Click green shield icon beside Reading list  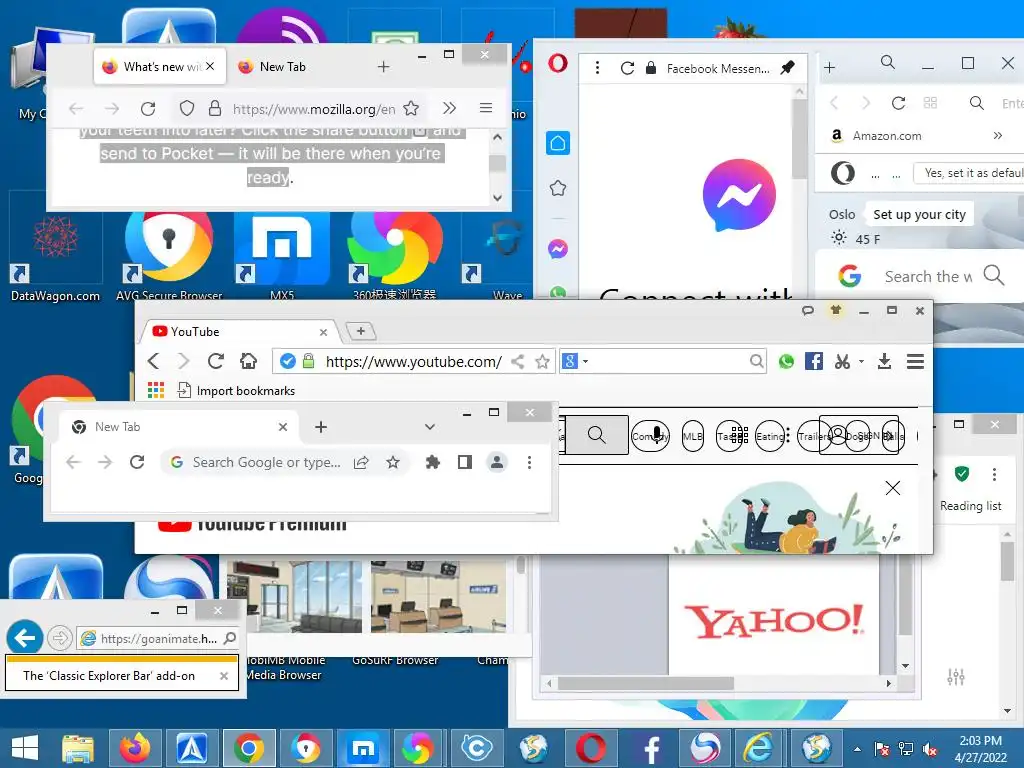961,474
